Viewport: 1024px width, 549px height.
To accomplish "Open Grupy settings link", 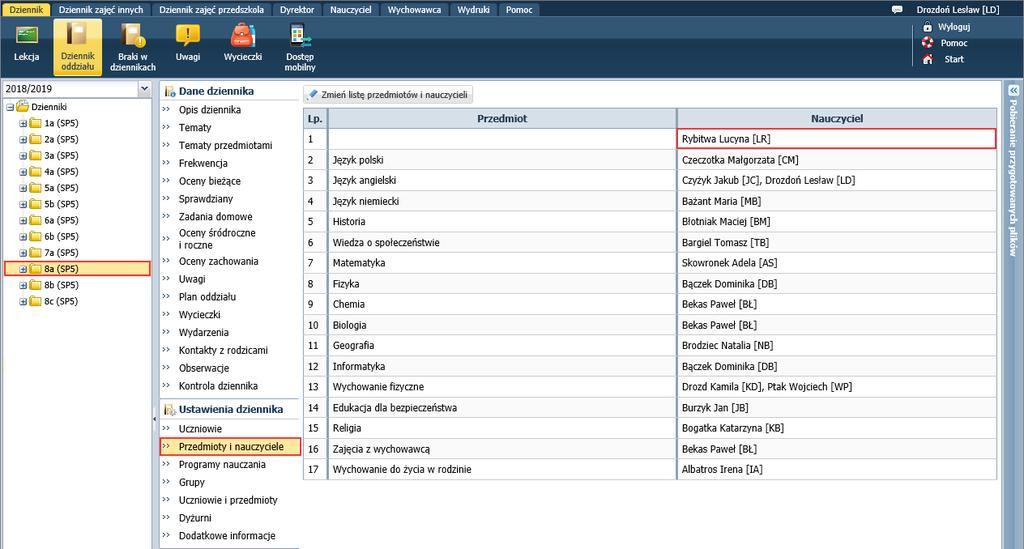I will click(191, 482).
